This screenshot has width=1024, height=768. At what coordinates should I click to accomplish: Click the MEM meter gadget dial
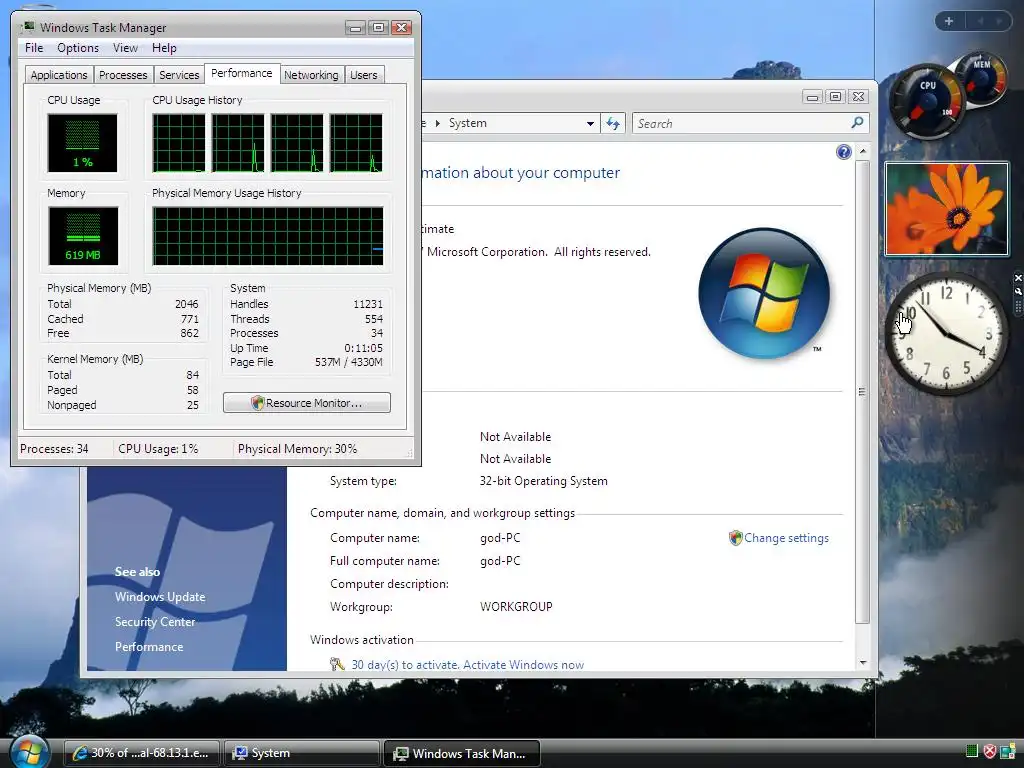[x=982, y=76]
